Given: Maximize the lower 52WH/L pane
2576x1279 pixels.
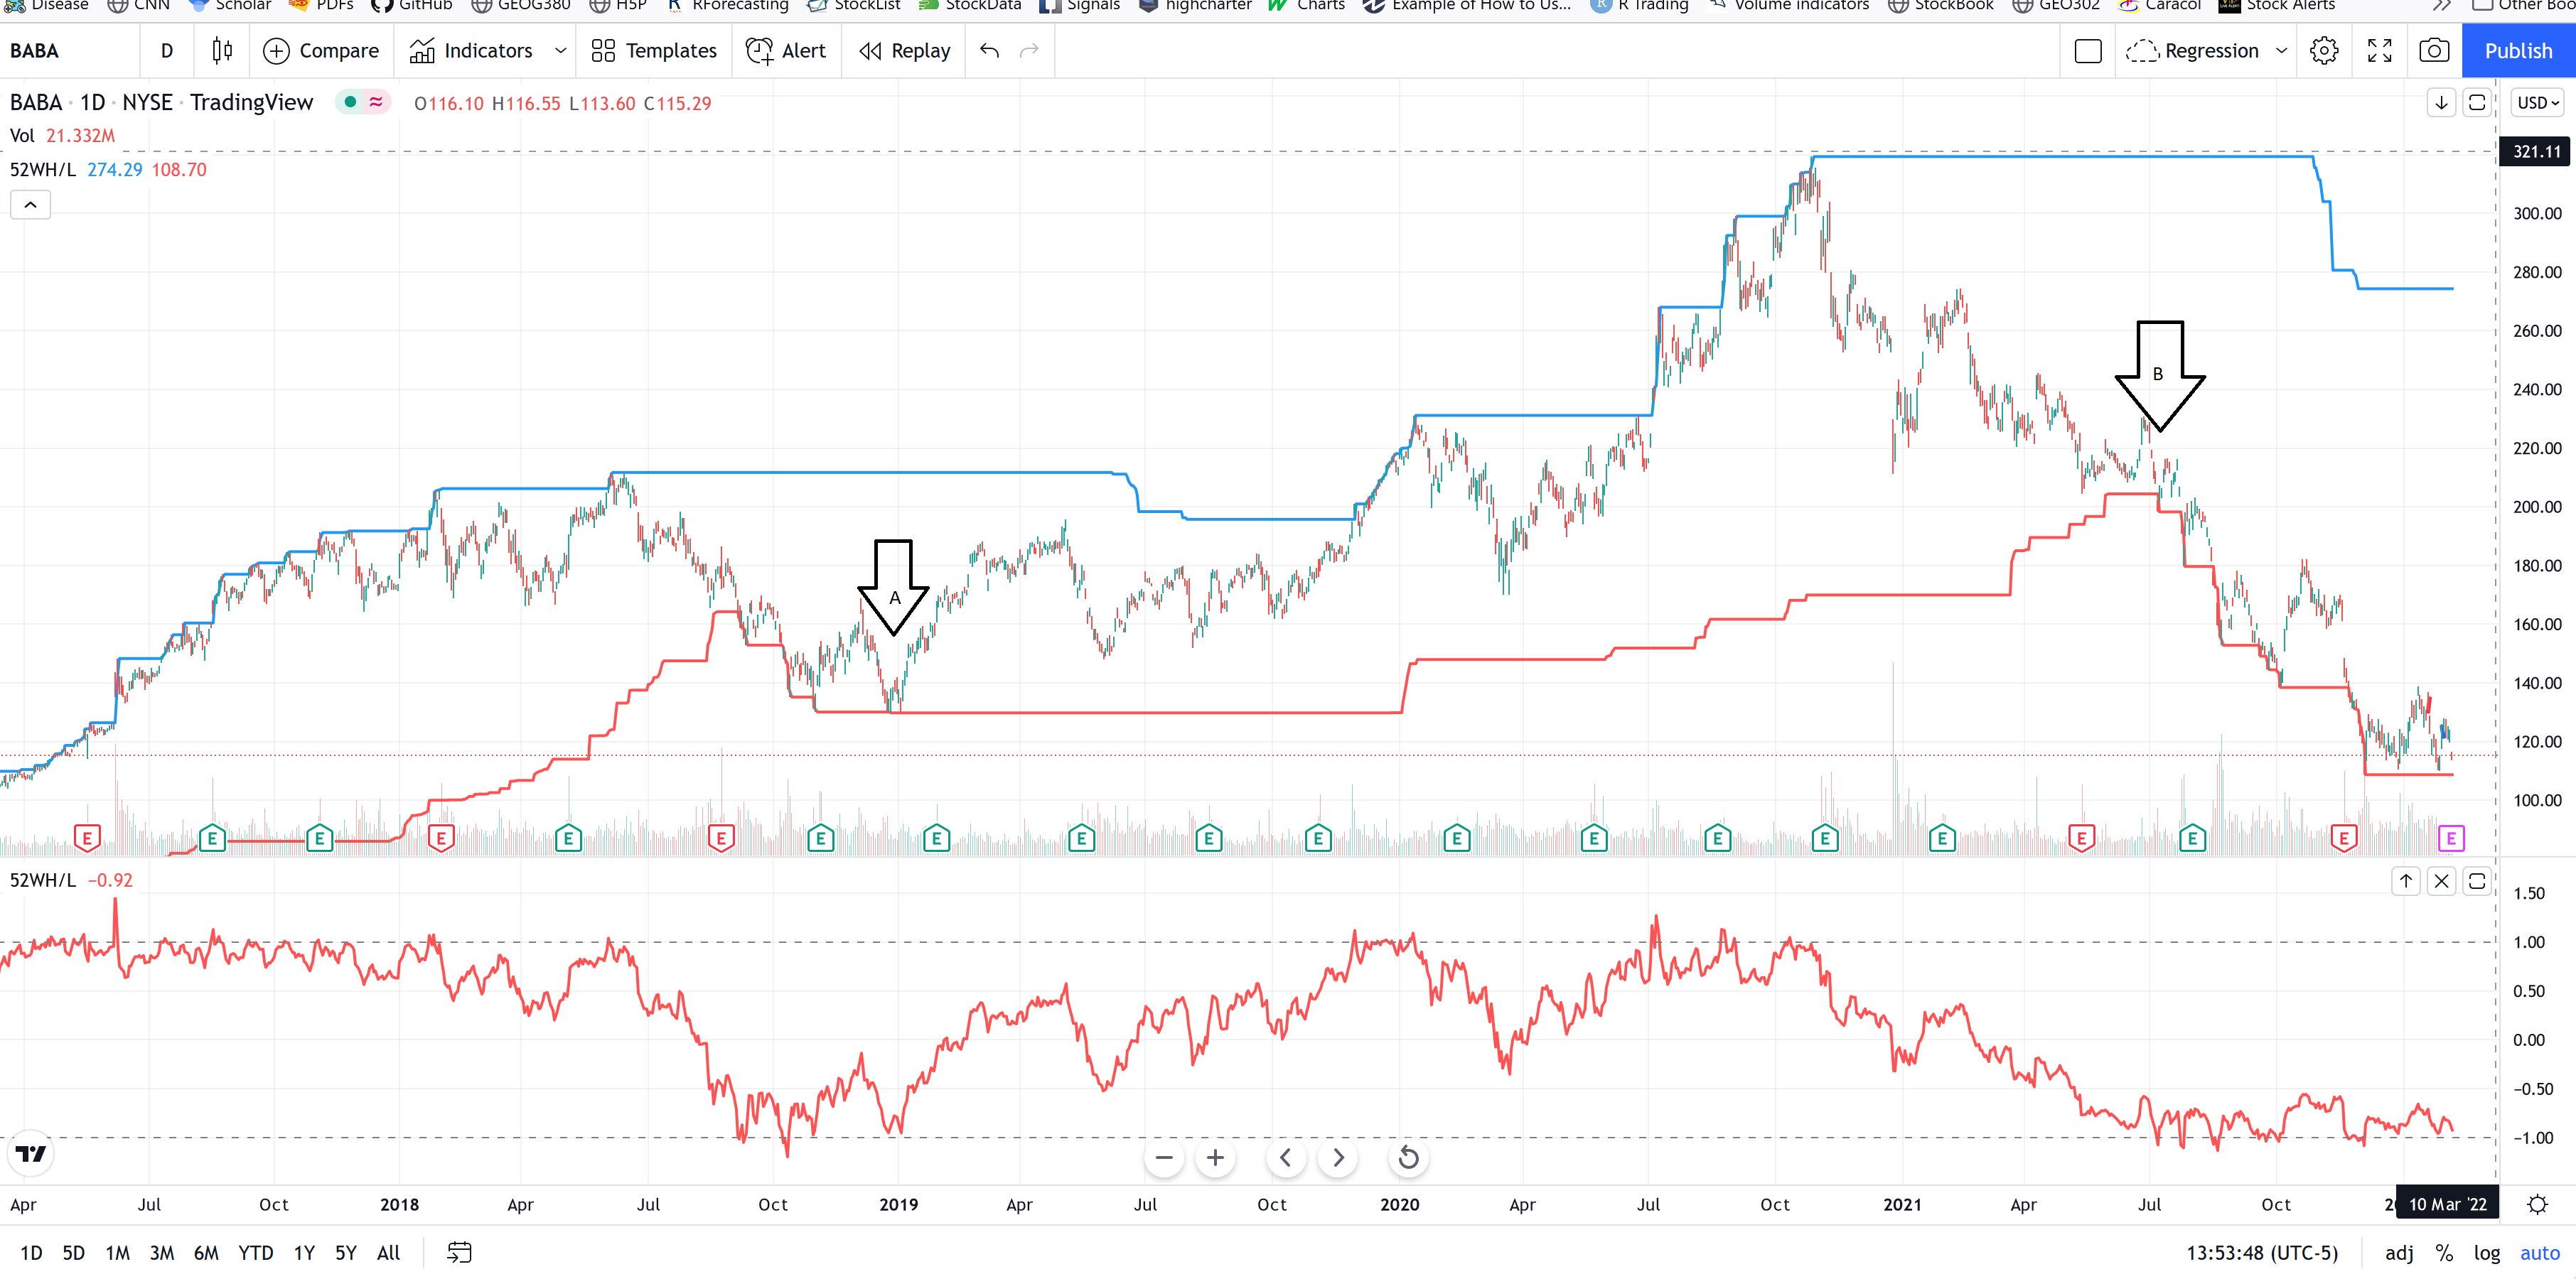Looking at the screenshot, I should (x=2477, y=880).
